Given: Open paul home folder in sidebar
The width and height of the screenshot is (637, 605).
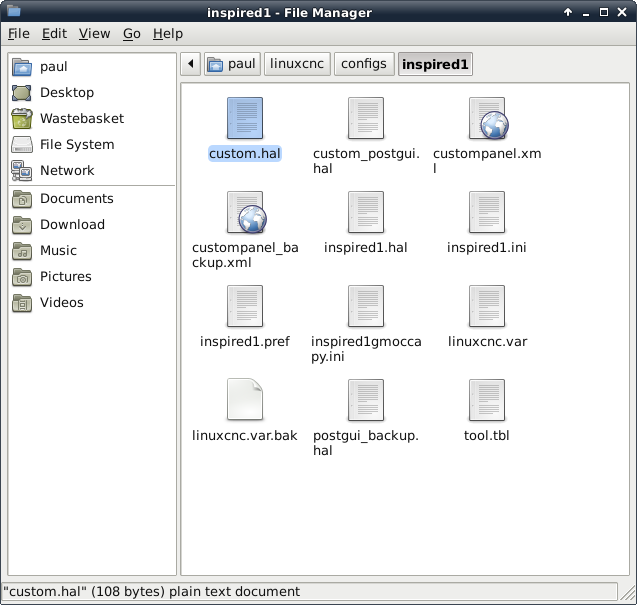Looking at the screenshot, I should [x=92, y=67].
